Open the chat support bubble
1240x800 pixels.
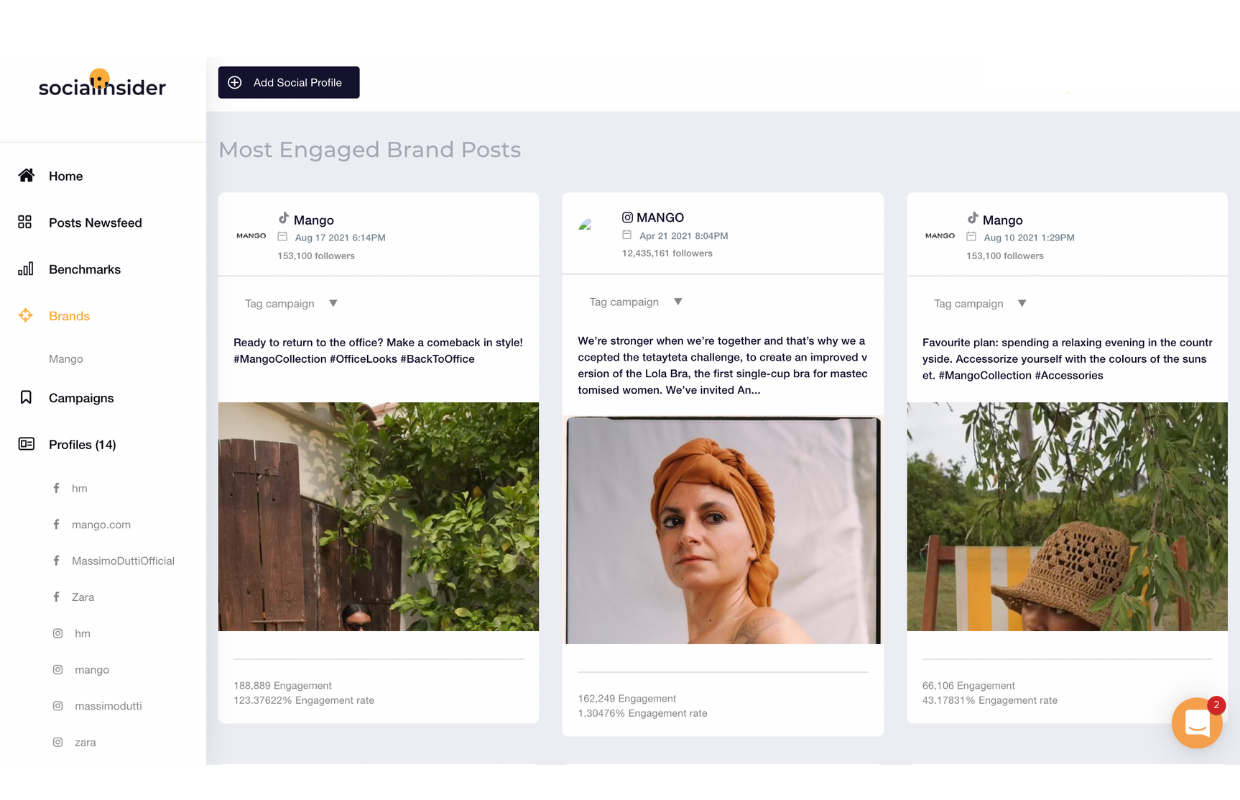[x=1198, y=722]
